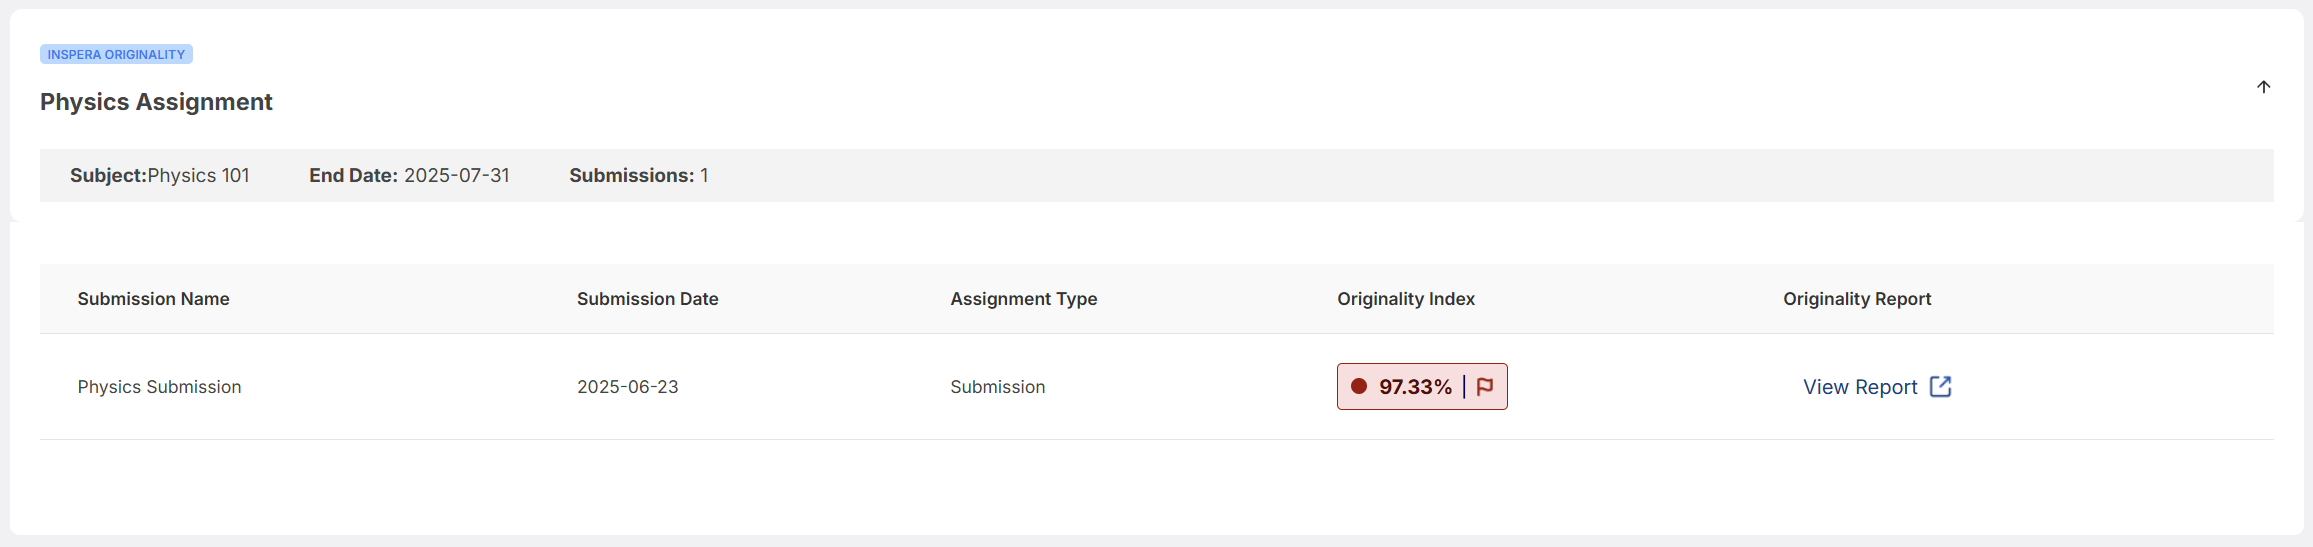Click the Submissions: 1 count
The width and height of the screenshot is (2313, 547).
click(639, 176)
